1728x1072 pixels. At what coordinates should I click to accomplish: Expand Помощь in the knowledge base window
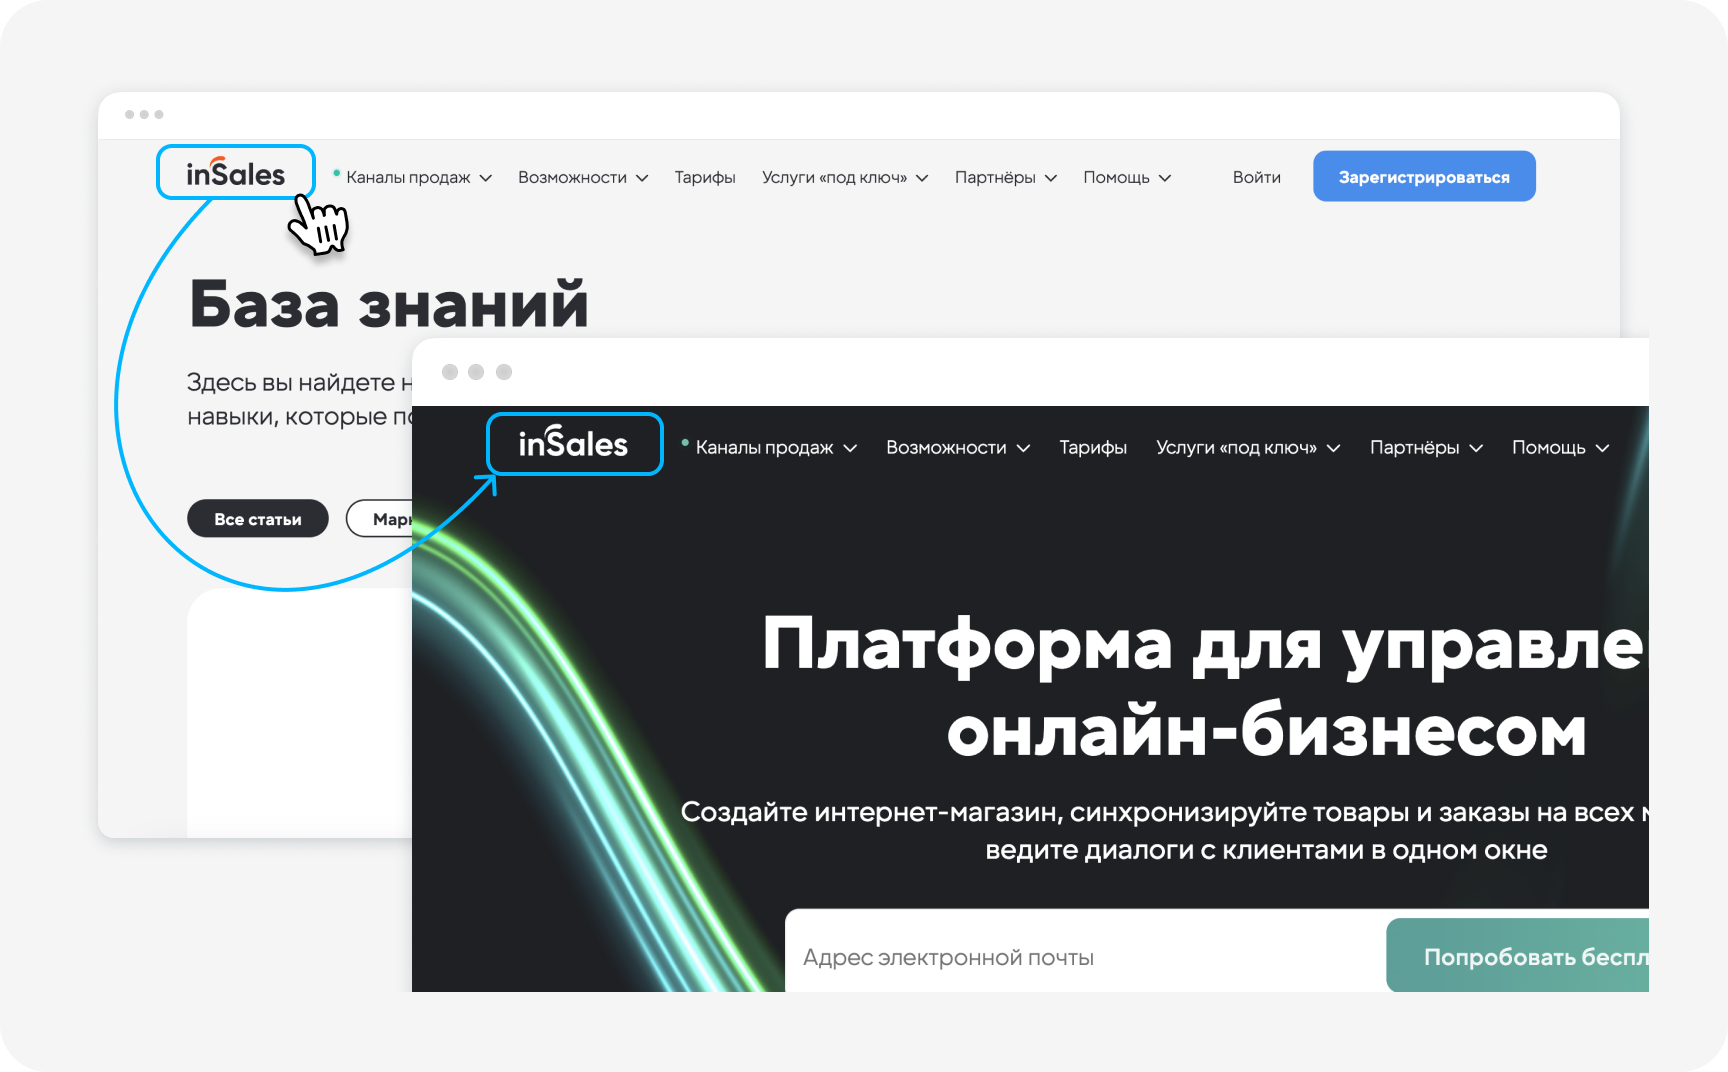1127,177
